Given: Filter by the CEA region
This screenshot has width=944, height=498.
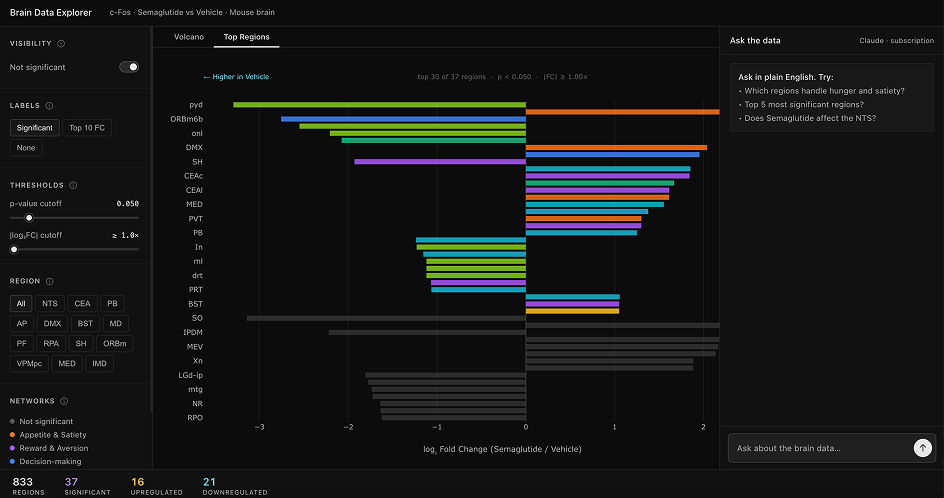Looking at the screenshot, I should [x=82, y=303].
